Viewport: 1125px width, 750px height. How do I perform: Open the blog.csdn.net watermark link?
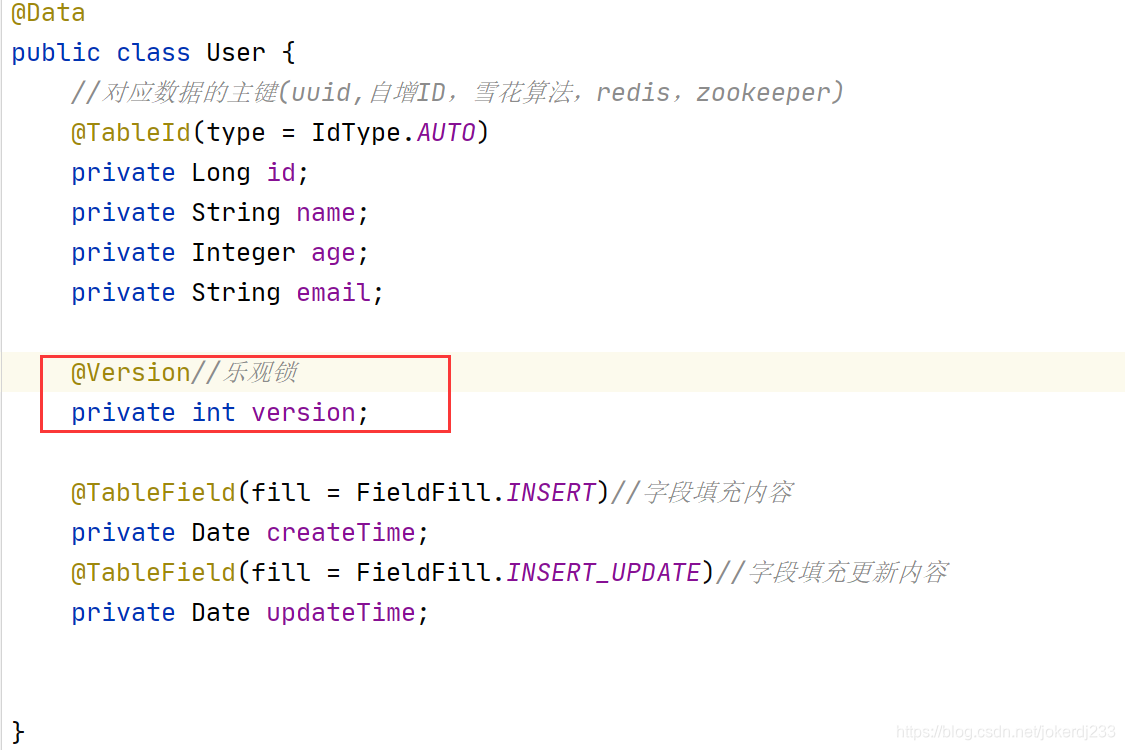(x=1006, y=731)
